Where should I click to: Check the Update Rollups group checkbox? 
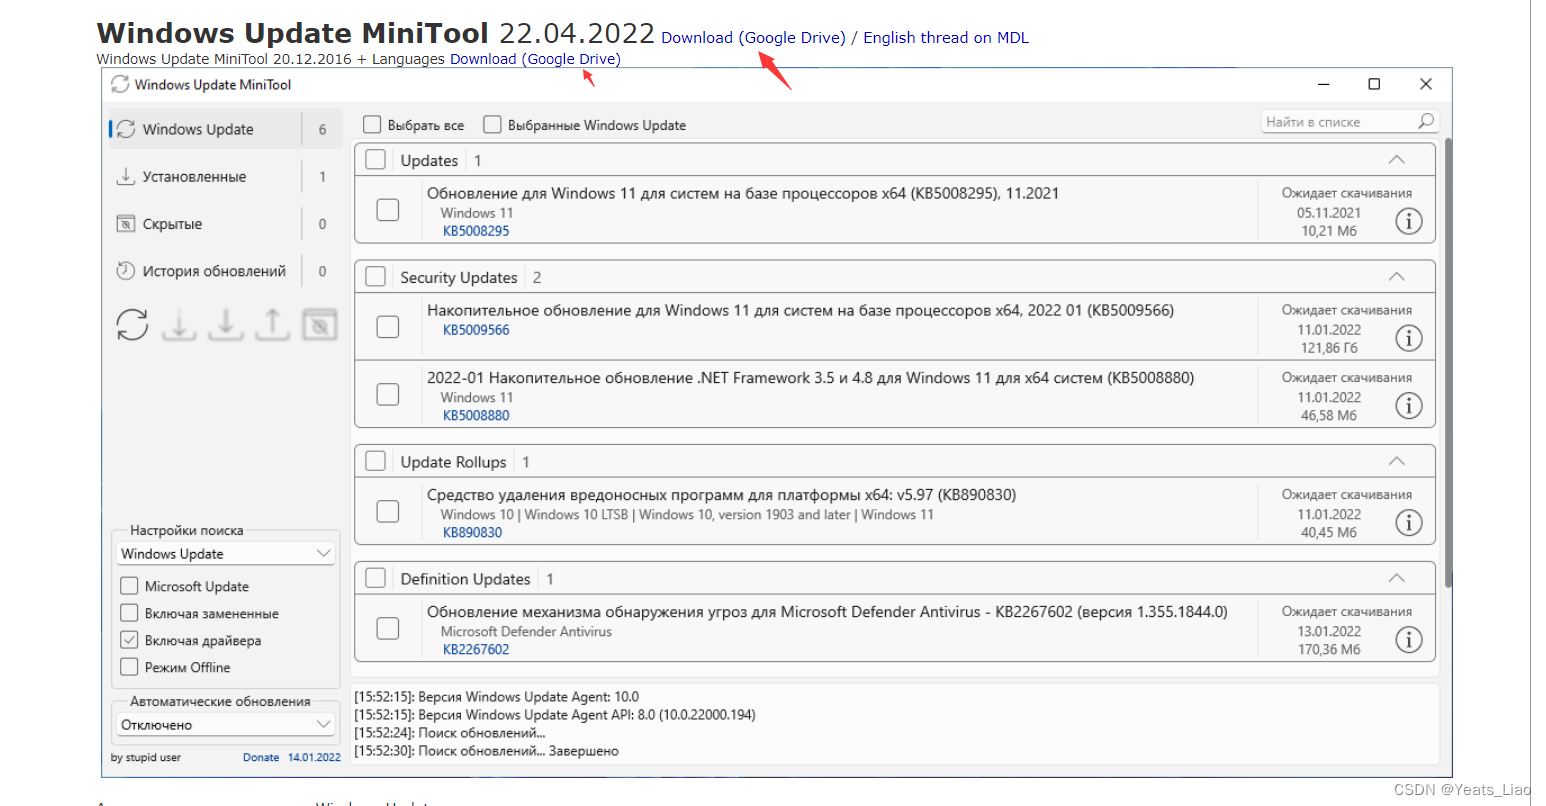pyautogui.click(x=376, y=461)
